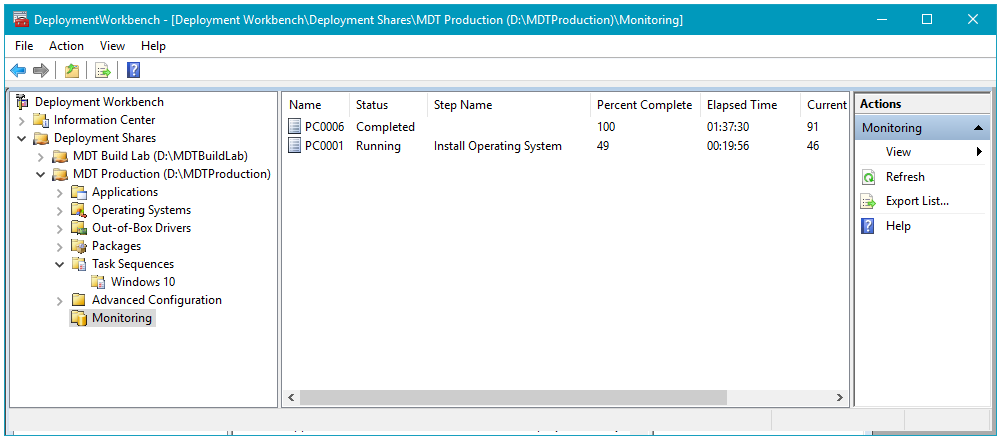1003x440 pixels.
Task: Click the Help question mark toolbar icon
Action: (133, 70)
